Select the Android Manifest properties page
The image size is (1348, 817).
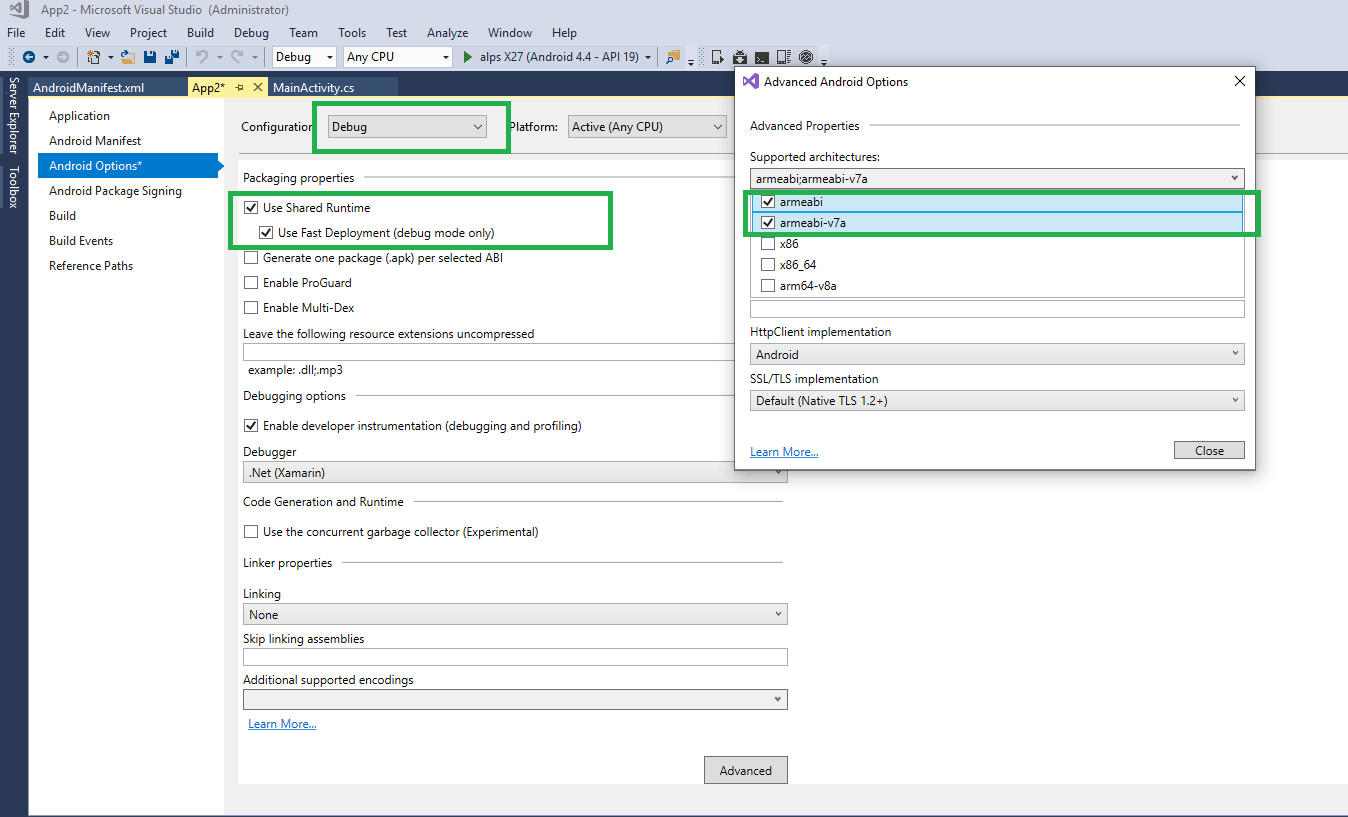pos(95,141)
